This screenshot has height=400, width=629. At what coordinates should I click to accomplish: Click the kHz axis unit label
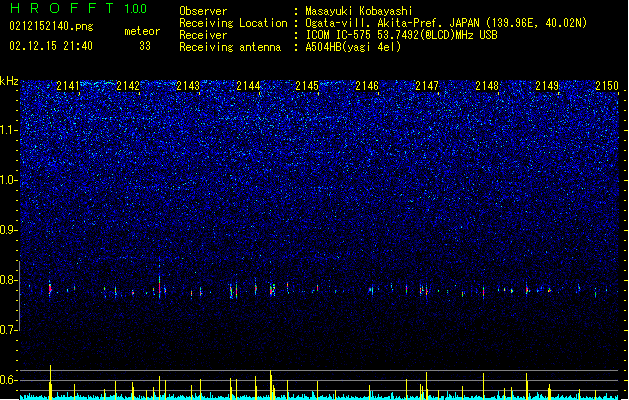(9, 81)
